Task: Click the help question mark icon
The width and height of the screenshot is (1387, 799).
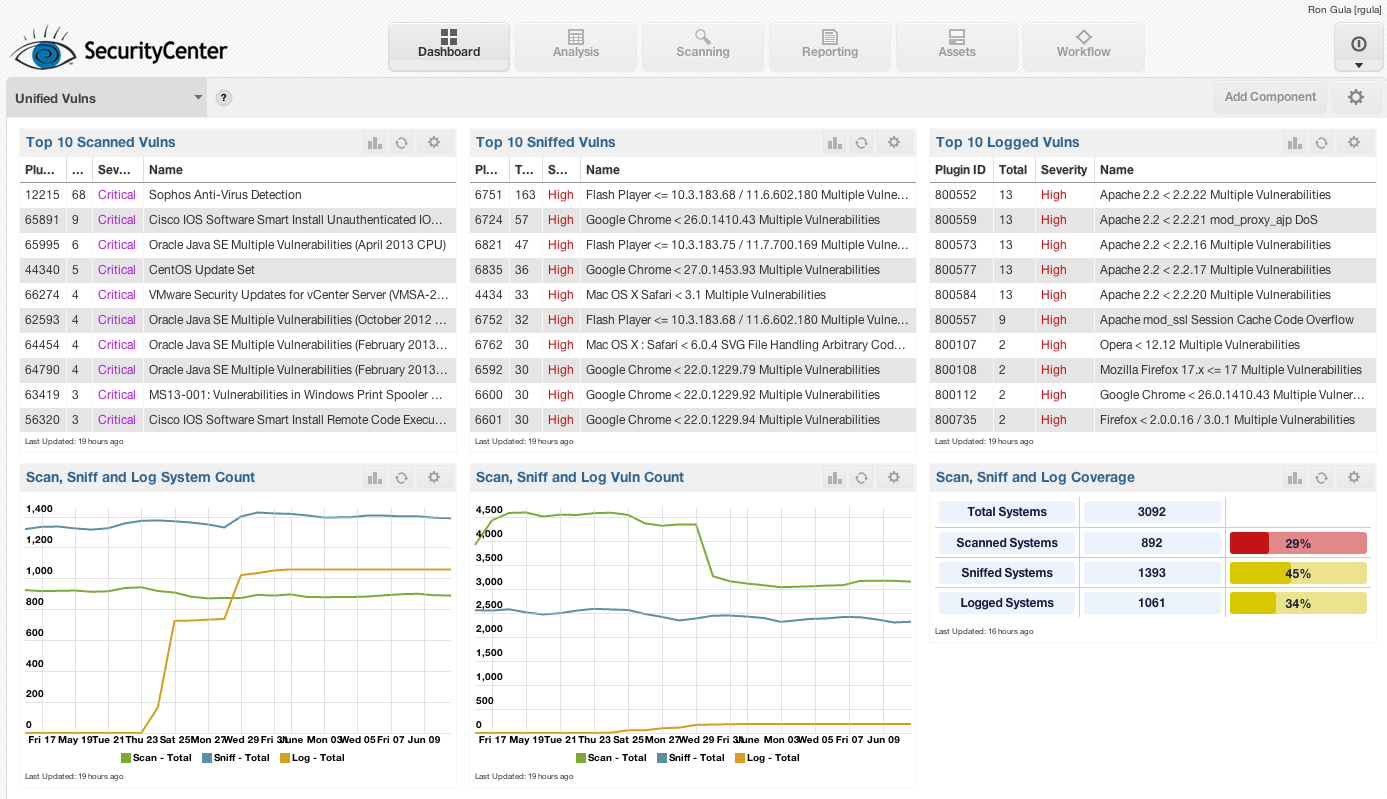Action: click(224, 98)
